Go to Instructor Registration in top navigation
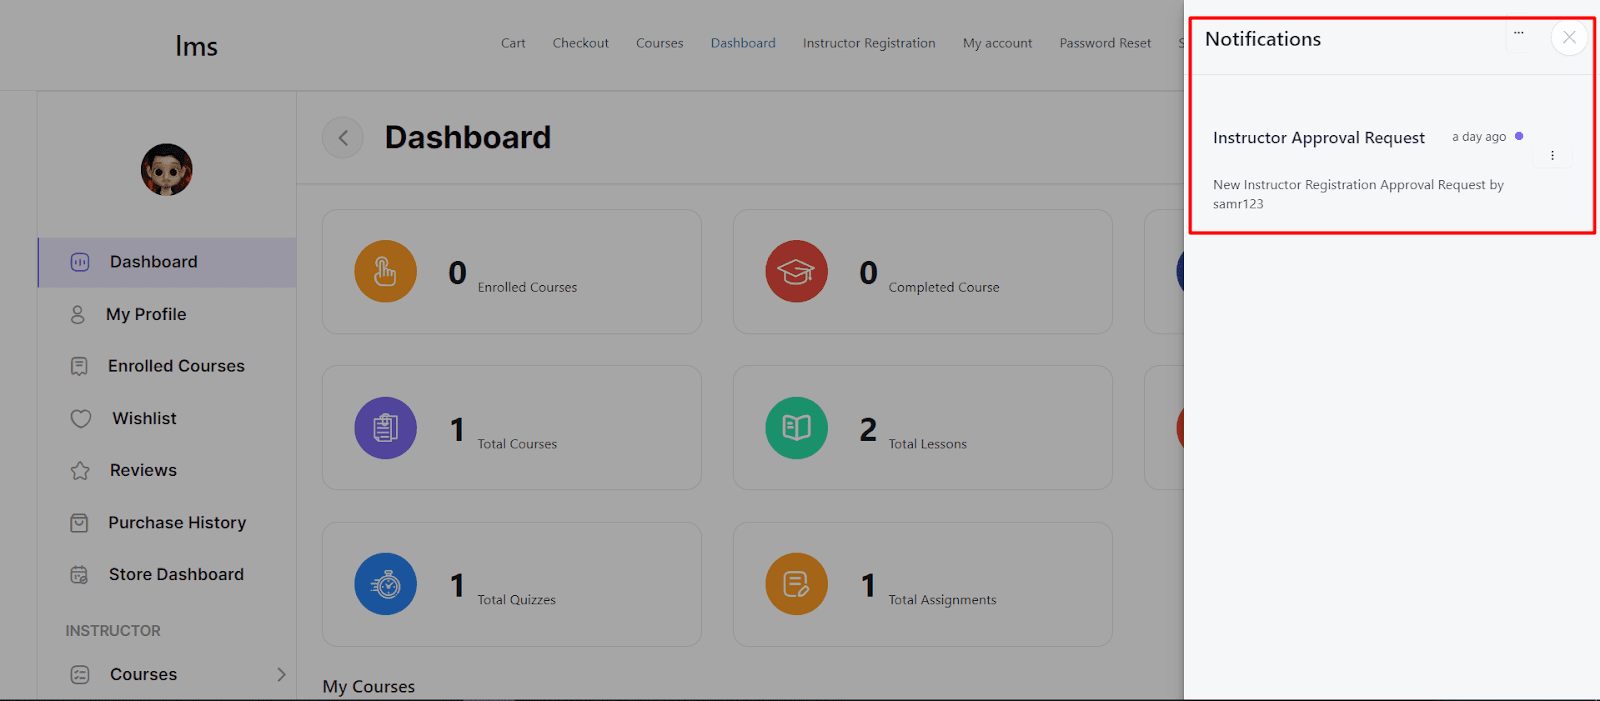Viewport: 1600px width, 701px height. tap(868, 43)
